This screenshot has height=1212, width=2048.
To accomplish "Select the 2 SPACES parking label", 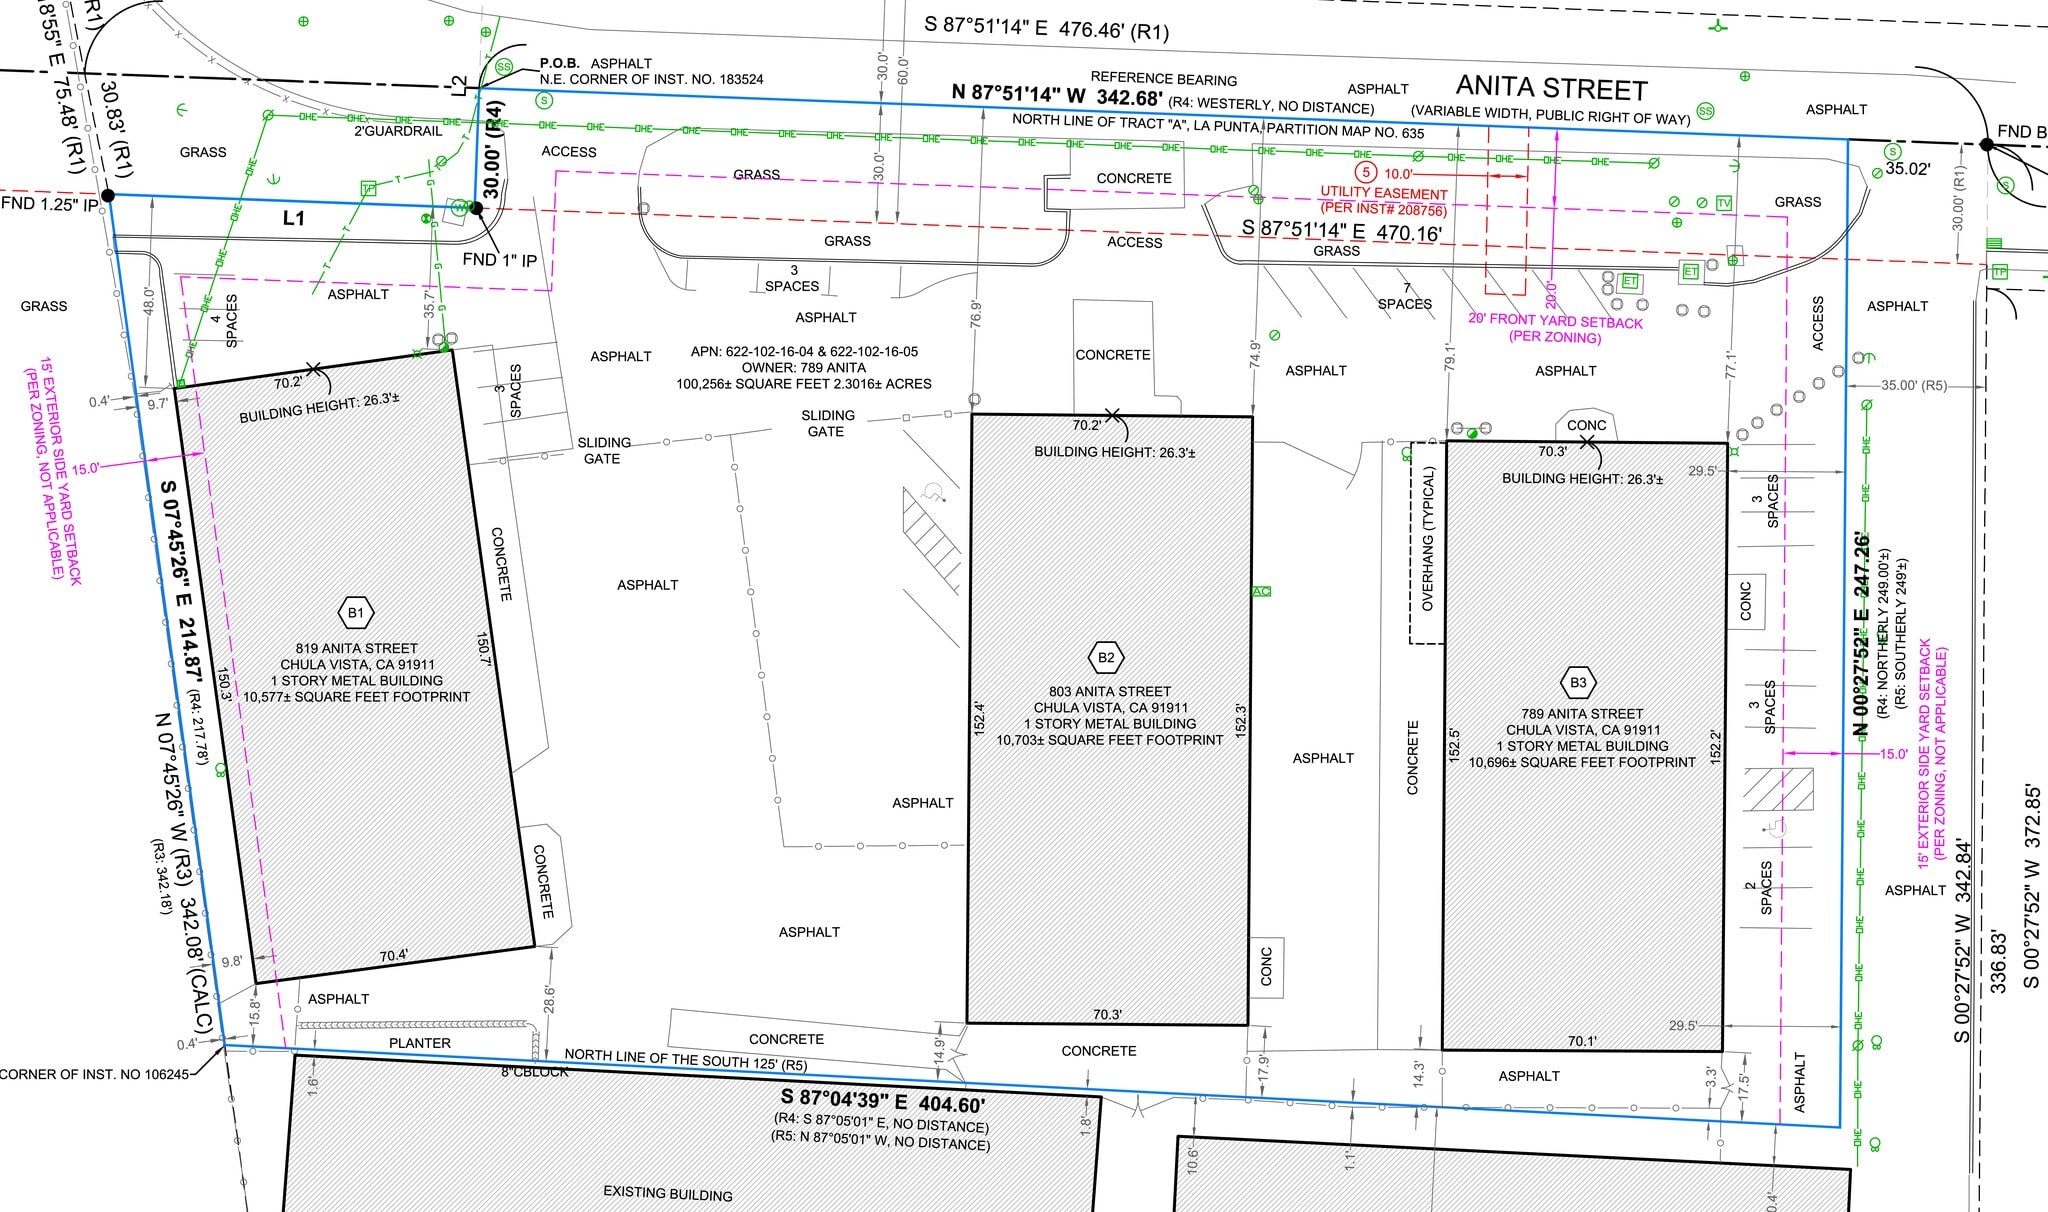I will coord(1759,887).
